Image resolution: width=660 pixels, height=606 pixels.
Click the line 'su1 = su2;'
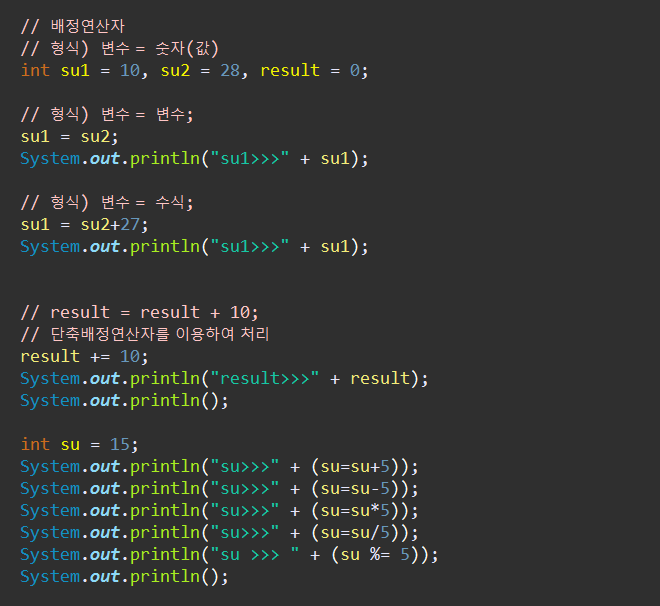click(x=70, y=137)
